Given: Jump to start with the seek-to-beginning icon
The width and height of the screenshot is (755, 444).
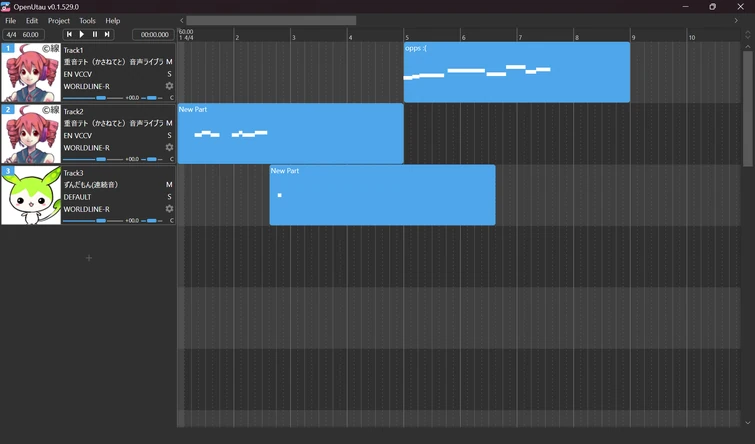Looking at the screenshot, I should point(69,35).
